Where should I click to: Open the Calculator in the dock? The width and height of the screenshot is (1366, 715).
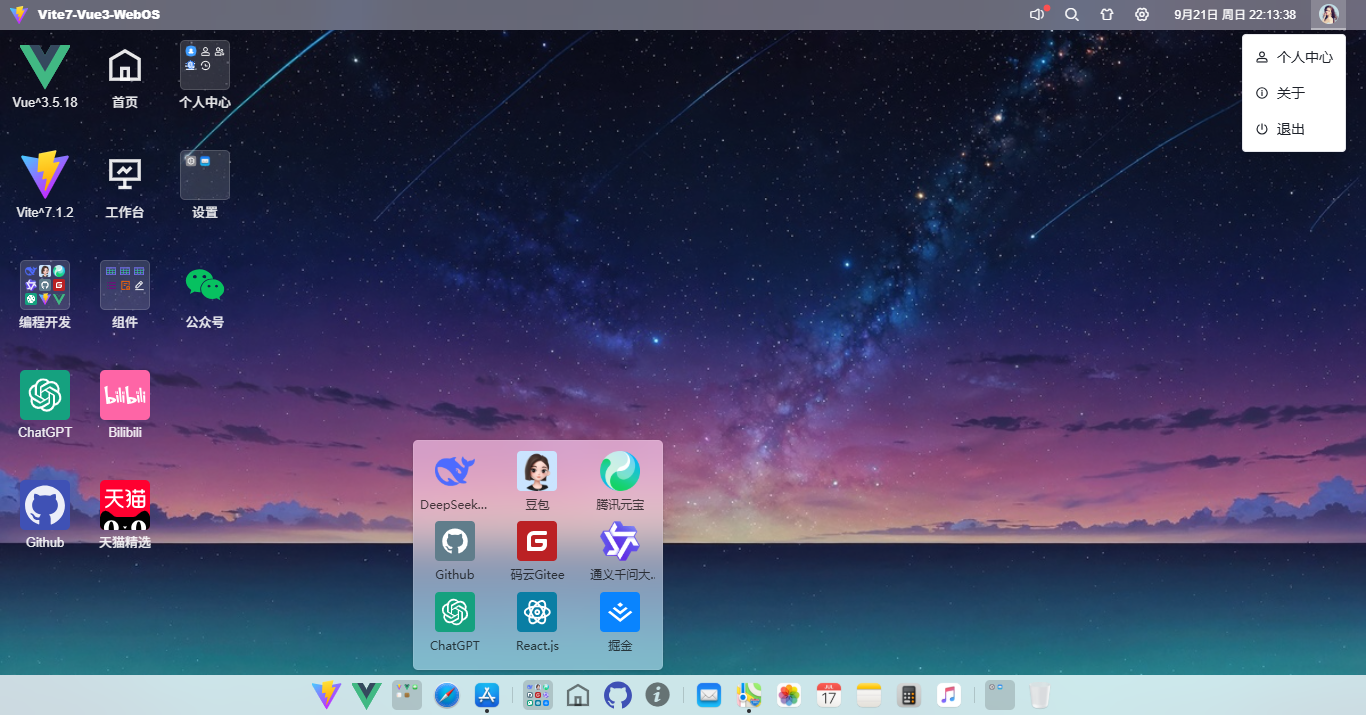coord(909,695)
